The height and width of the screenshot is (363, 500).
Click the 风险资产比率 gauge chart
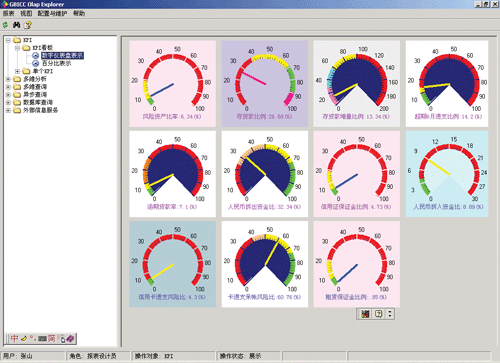[173, 84]
